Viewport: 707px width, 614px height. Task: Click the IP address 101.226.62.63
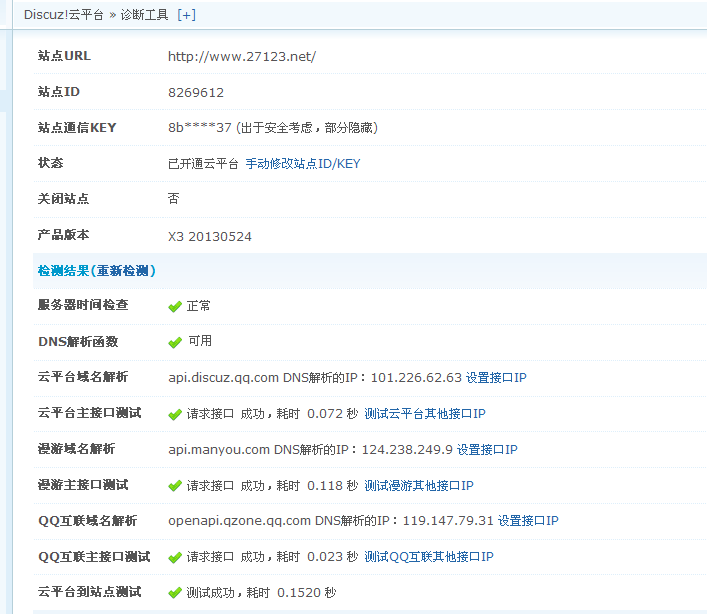click(x=416, y=377)
